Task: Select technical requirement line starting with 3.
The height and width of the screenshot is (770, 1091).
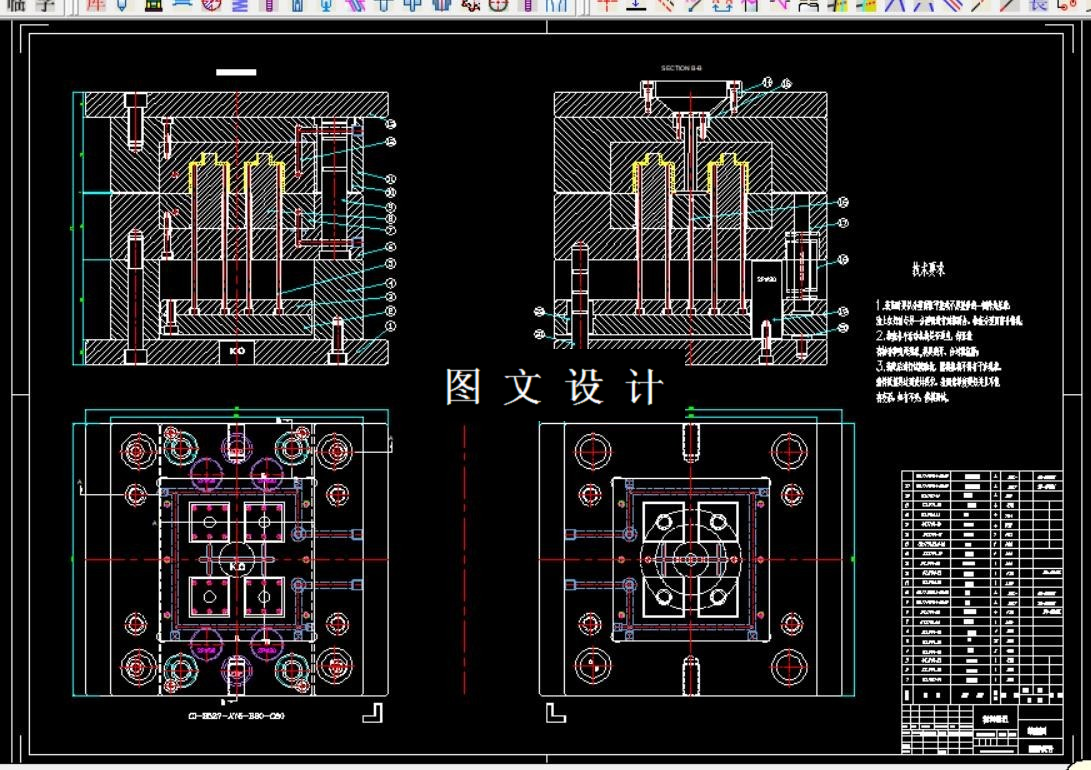Action: pyautogui.click(x=938, y=366)
